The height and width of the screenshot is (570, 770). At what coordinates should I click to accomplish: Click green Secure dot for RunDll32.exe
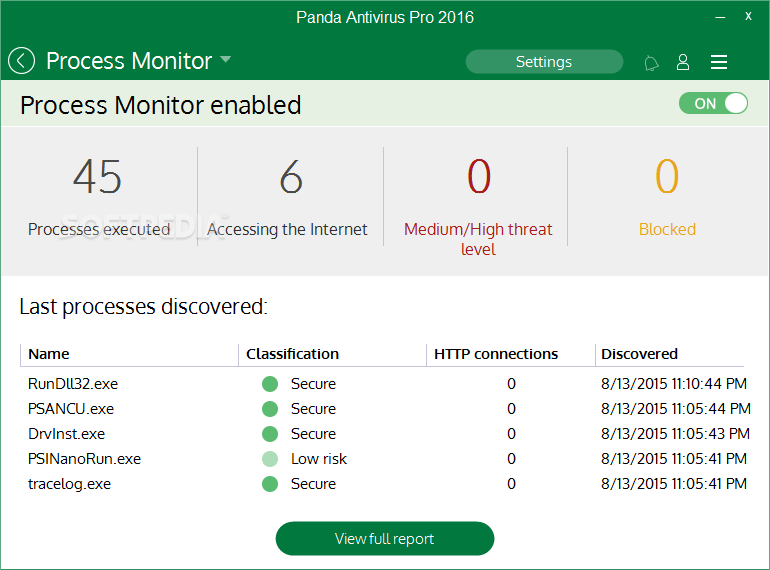tap(270, 383)
